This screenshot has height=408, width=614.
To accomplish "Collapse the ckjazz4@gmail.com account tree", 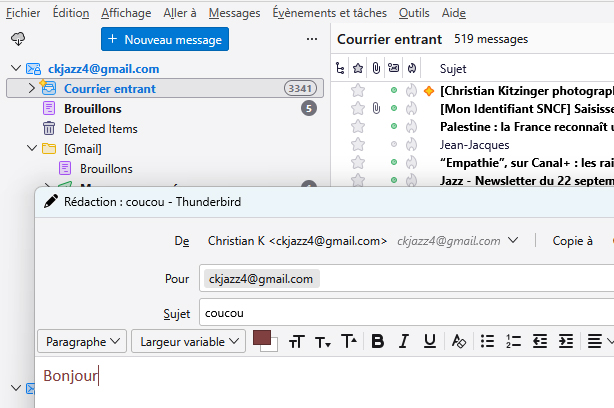I will coord(16,69).
